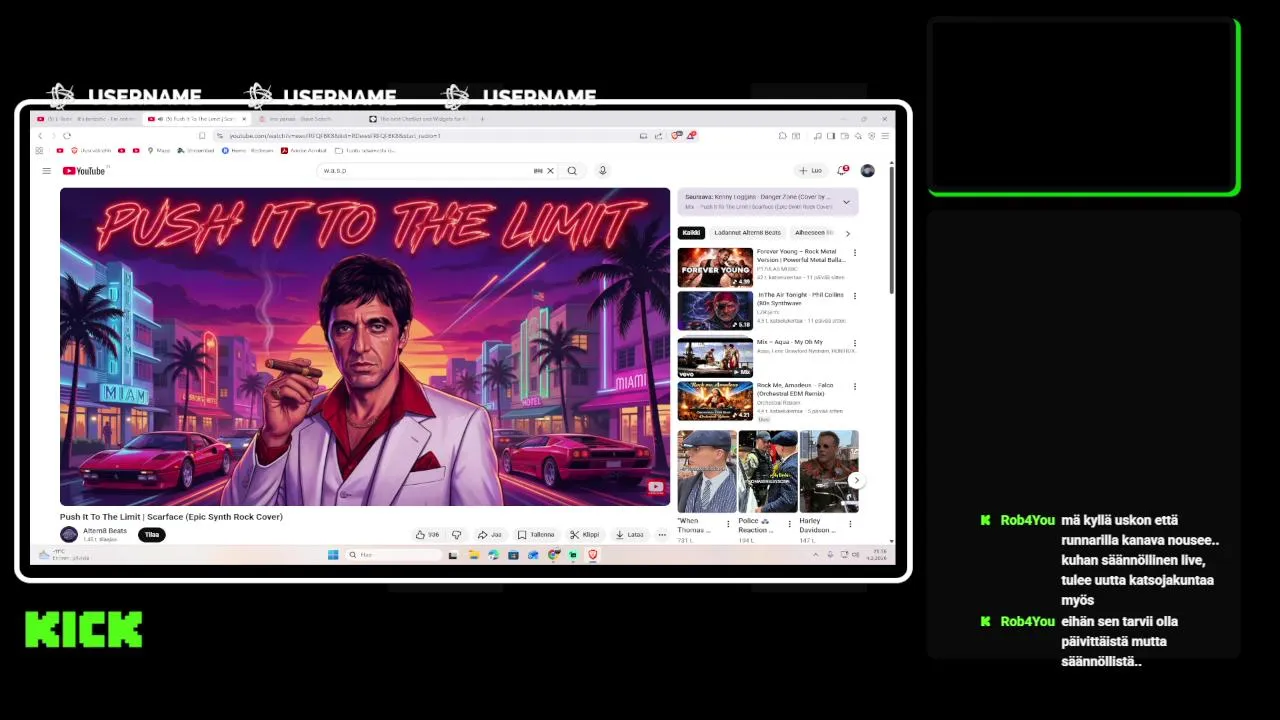The image size is (1280, 720).
Task: Open Brave browser from the taskbar
Action: click(592, 555)
